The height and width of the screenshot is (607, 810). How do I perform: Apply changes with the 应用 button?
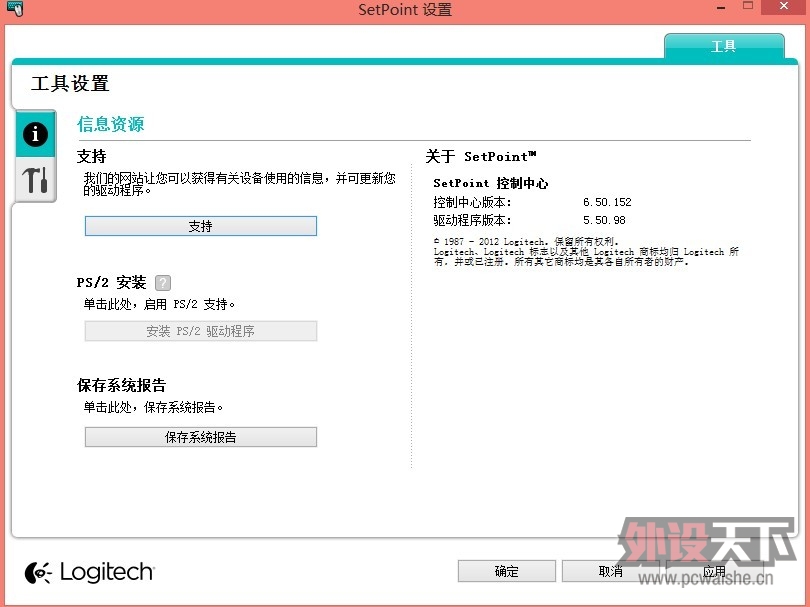point(714,571)
